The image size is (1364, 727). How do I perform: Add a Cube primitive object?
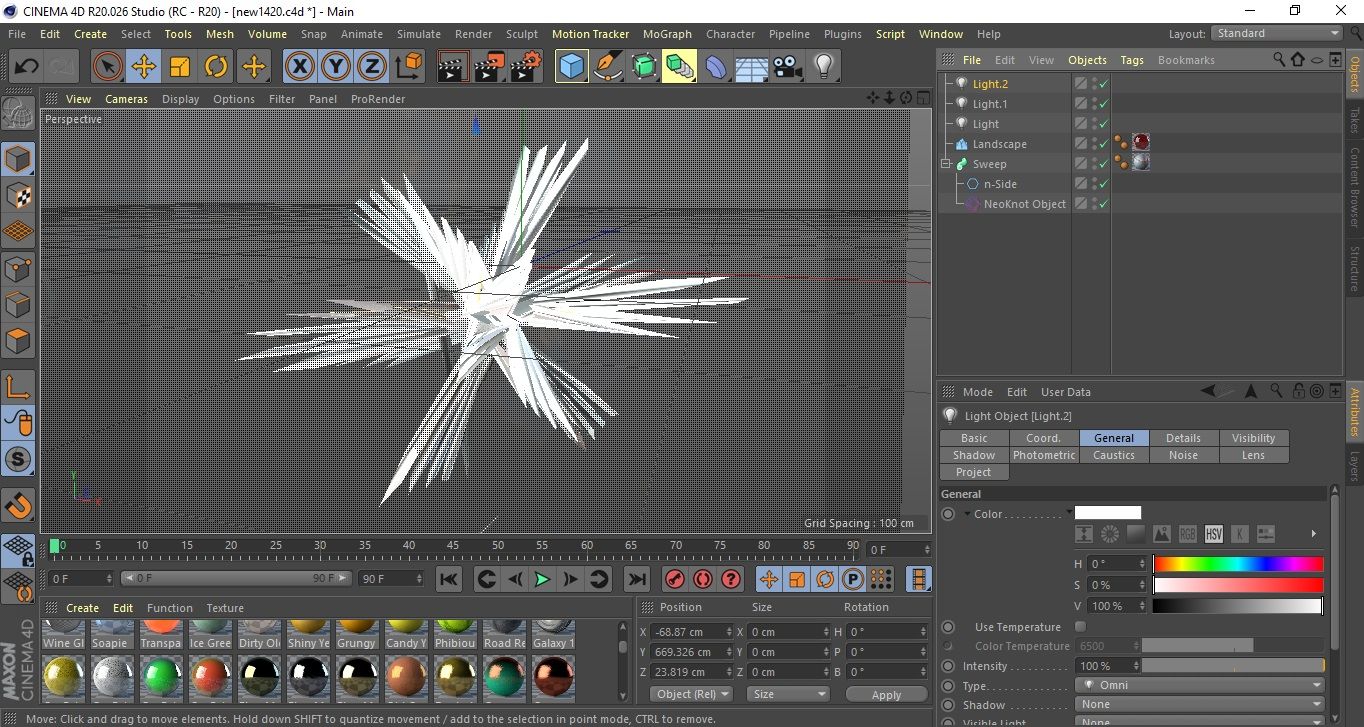(x=571, y=67)
